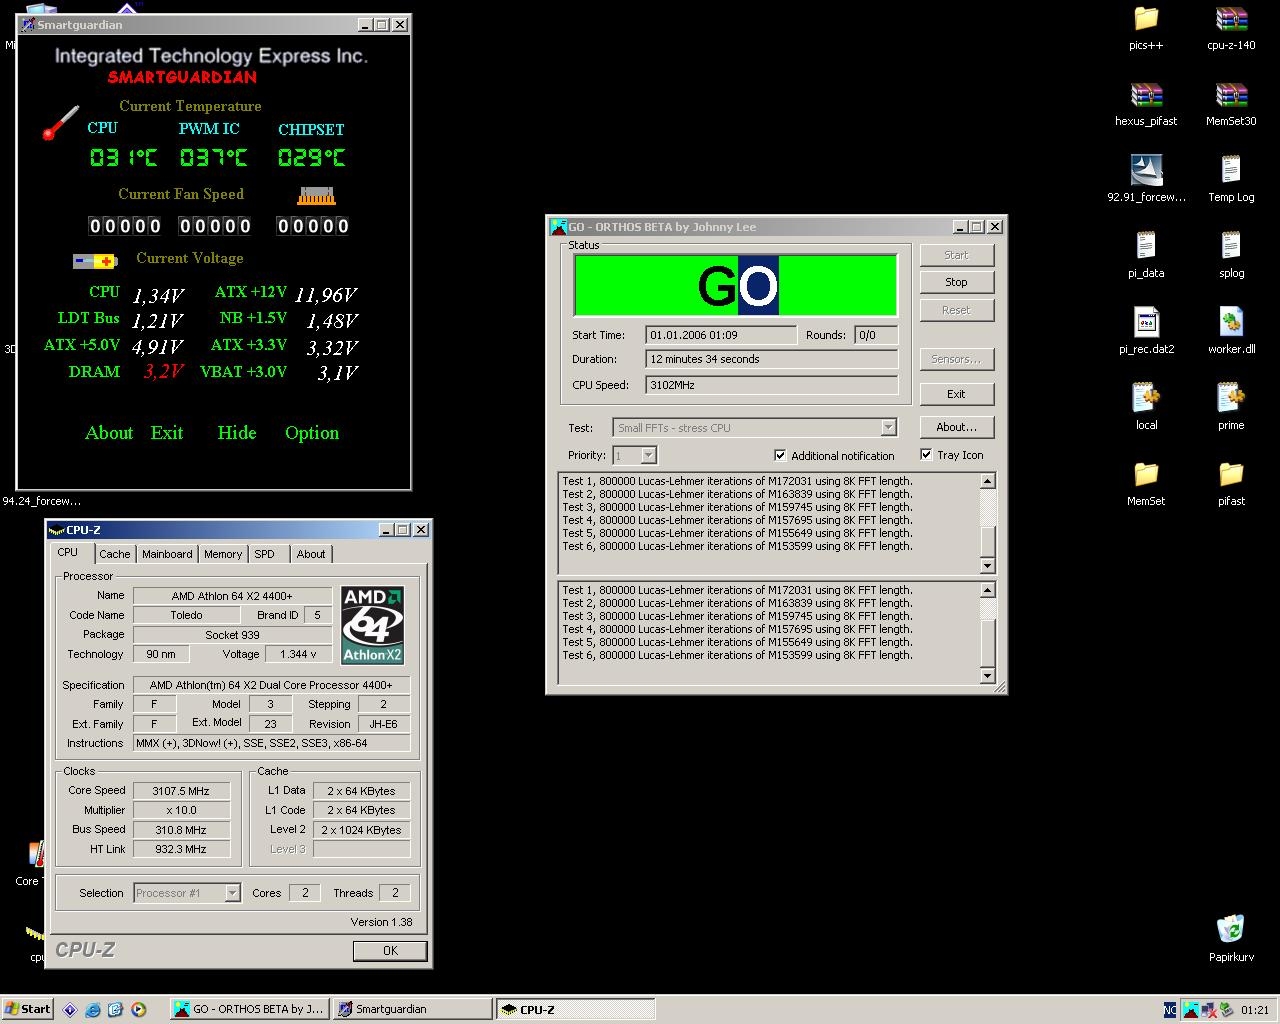Open the Test type dropdown in ORTHOS
This screenshot has width=1280, height=1024.
point(888,428)
